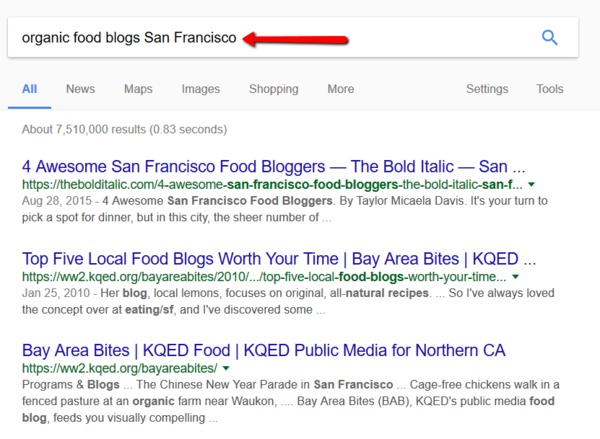Click the theboldItalic.com green URL

point(272,184)
